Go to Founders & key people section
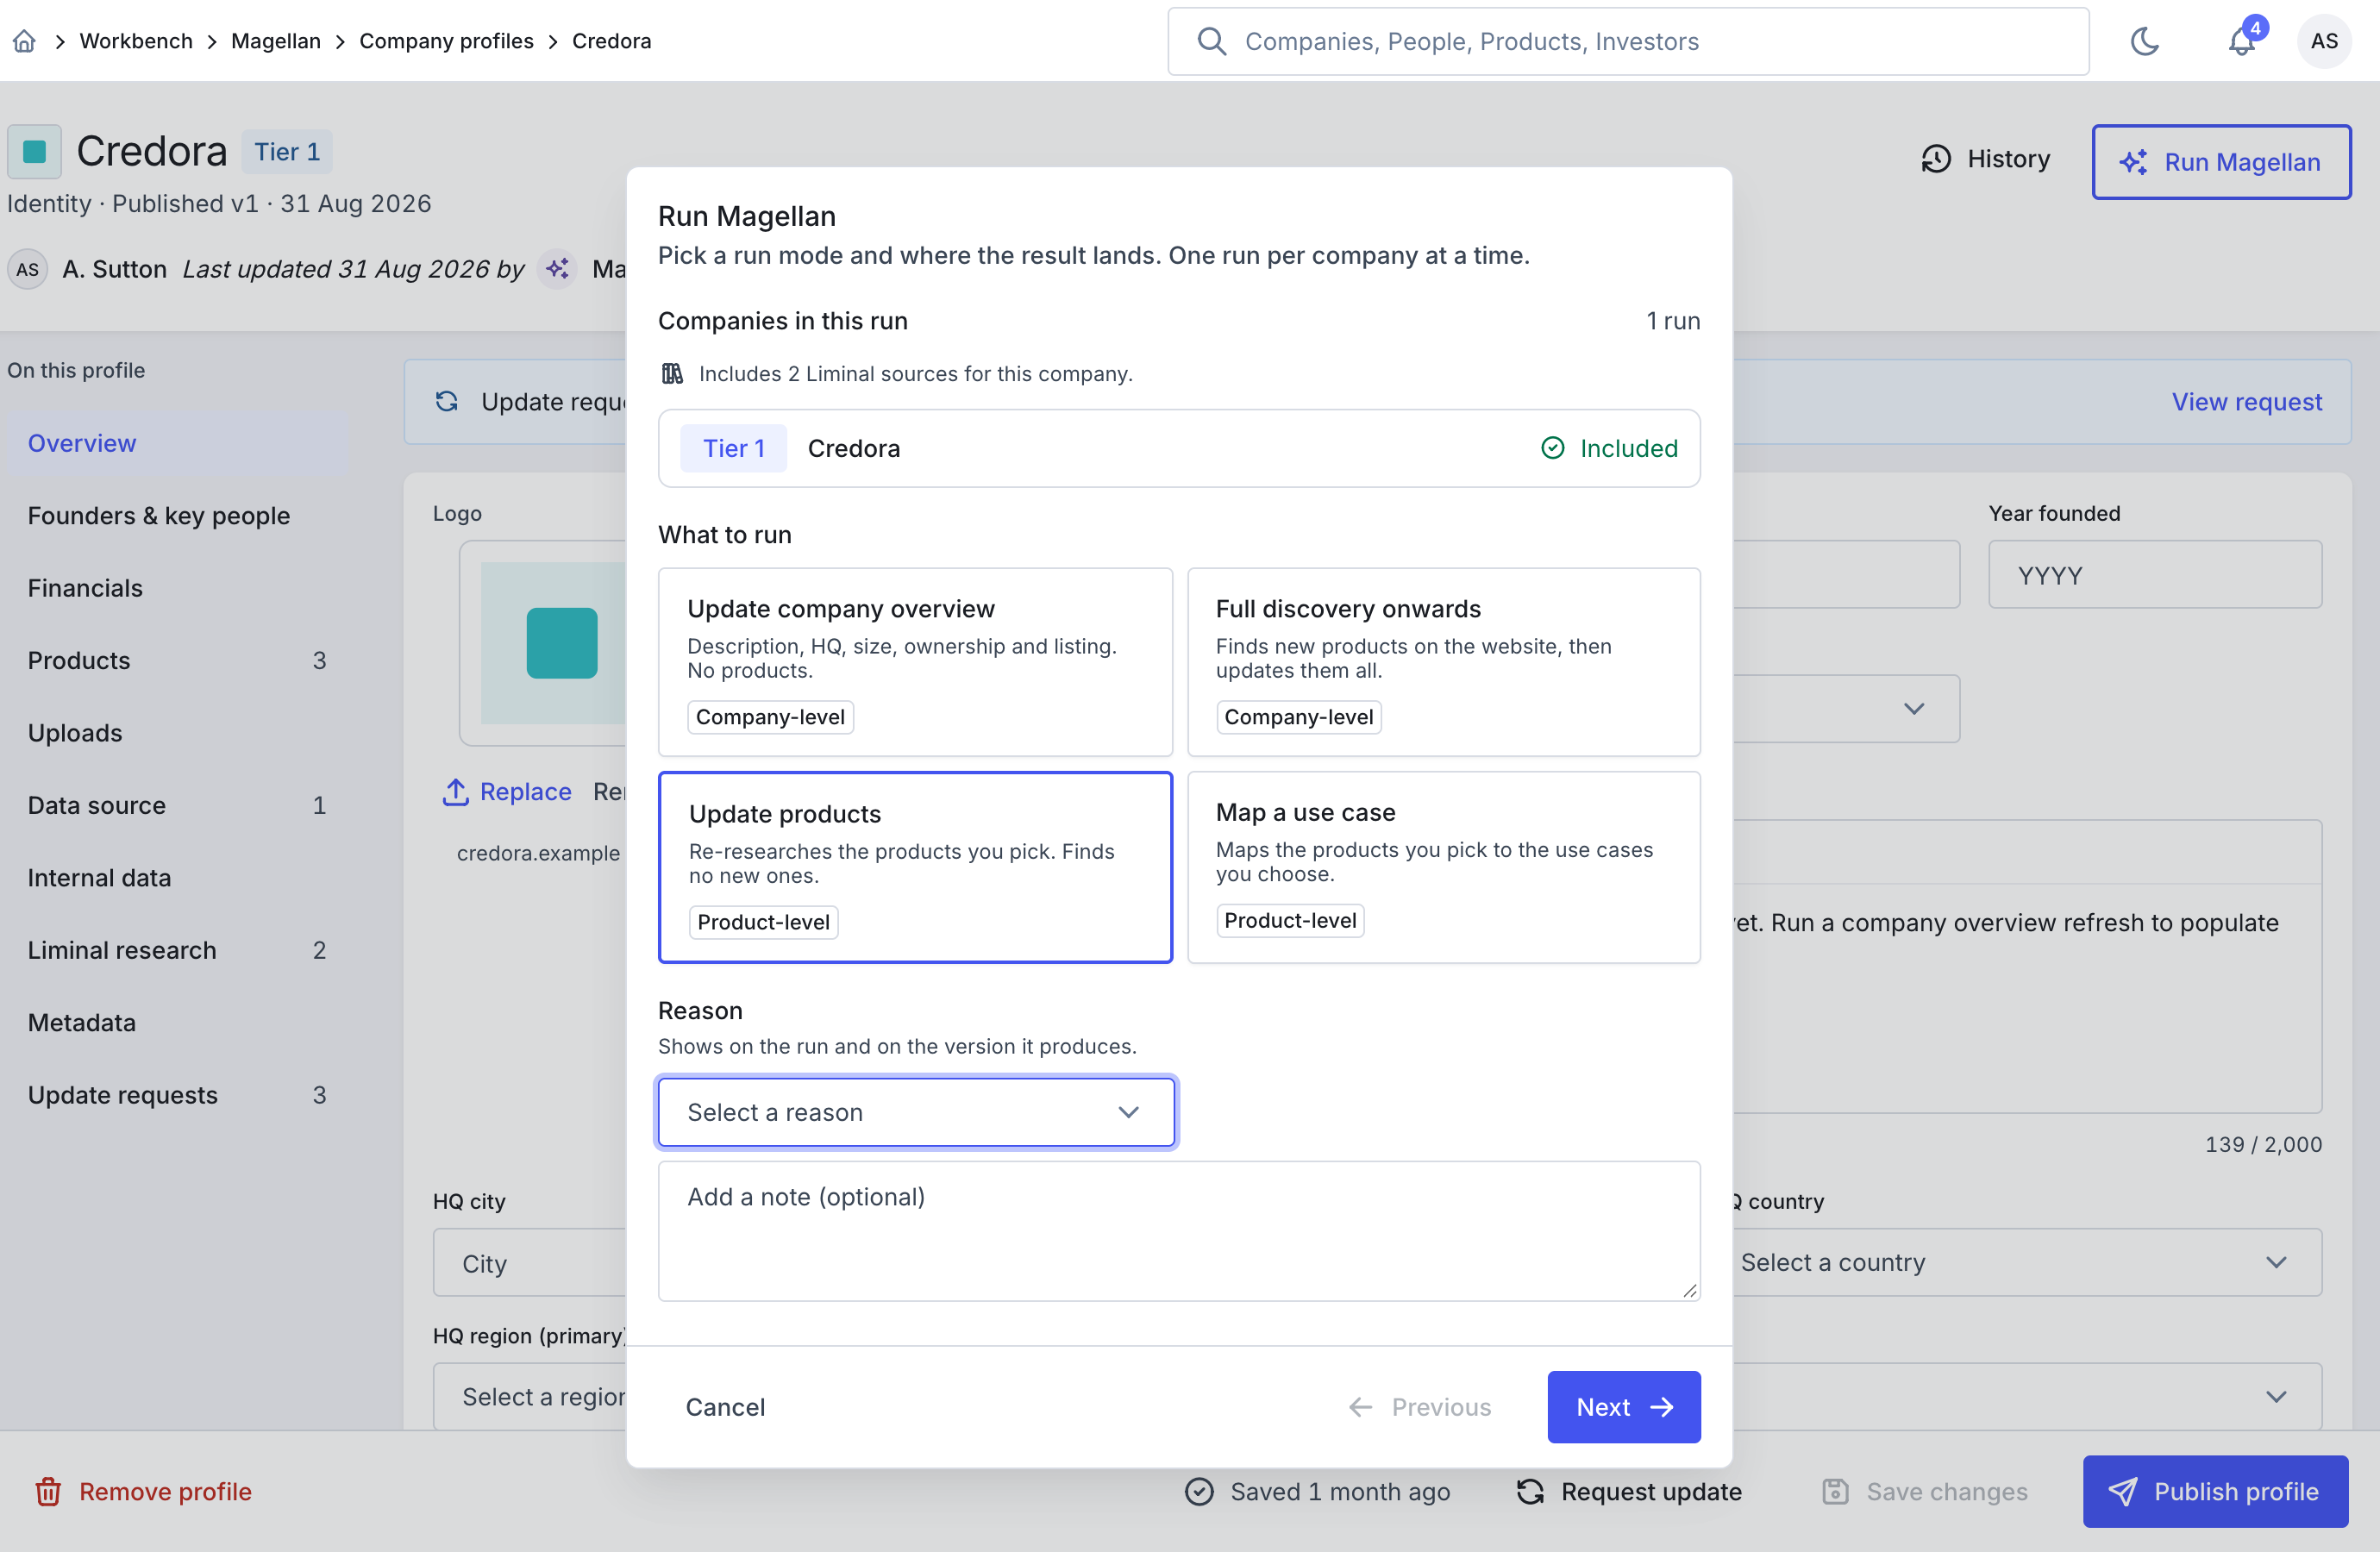Viewport: 2380px width, 1552px height. (177, 515)
